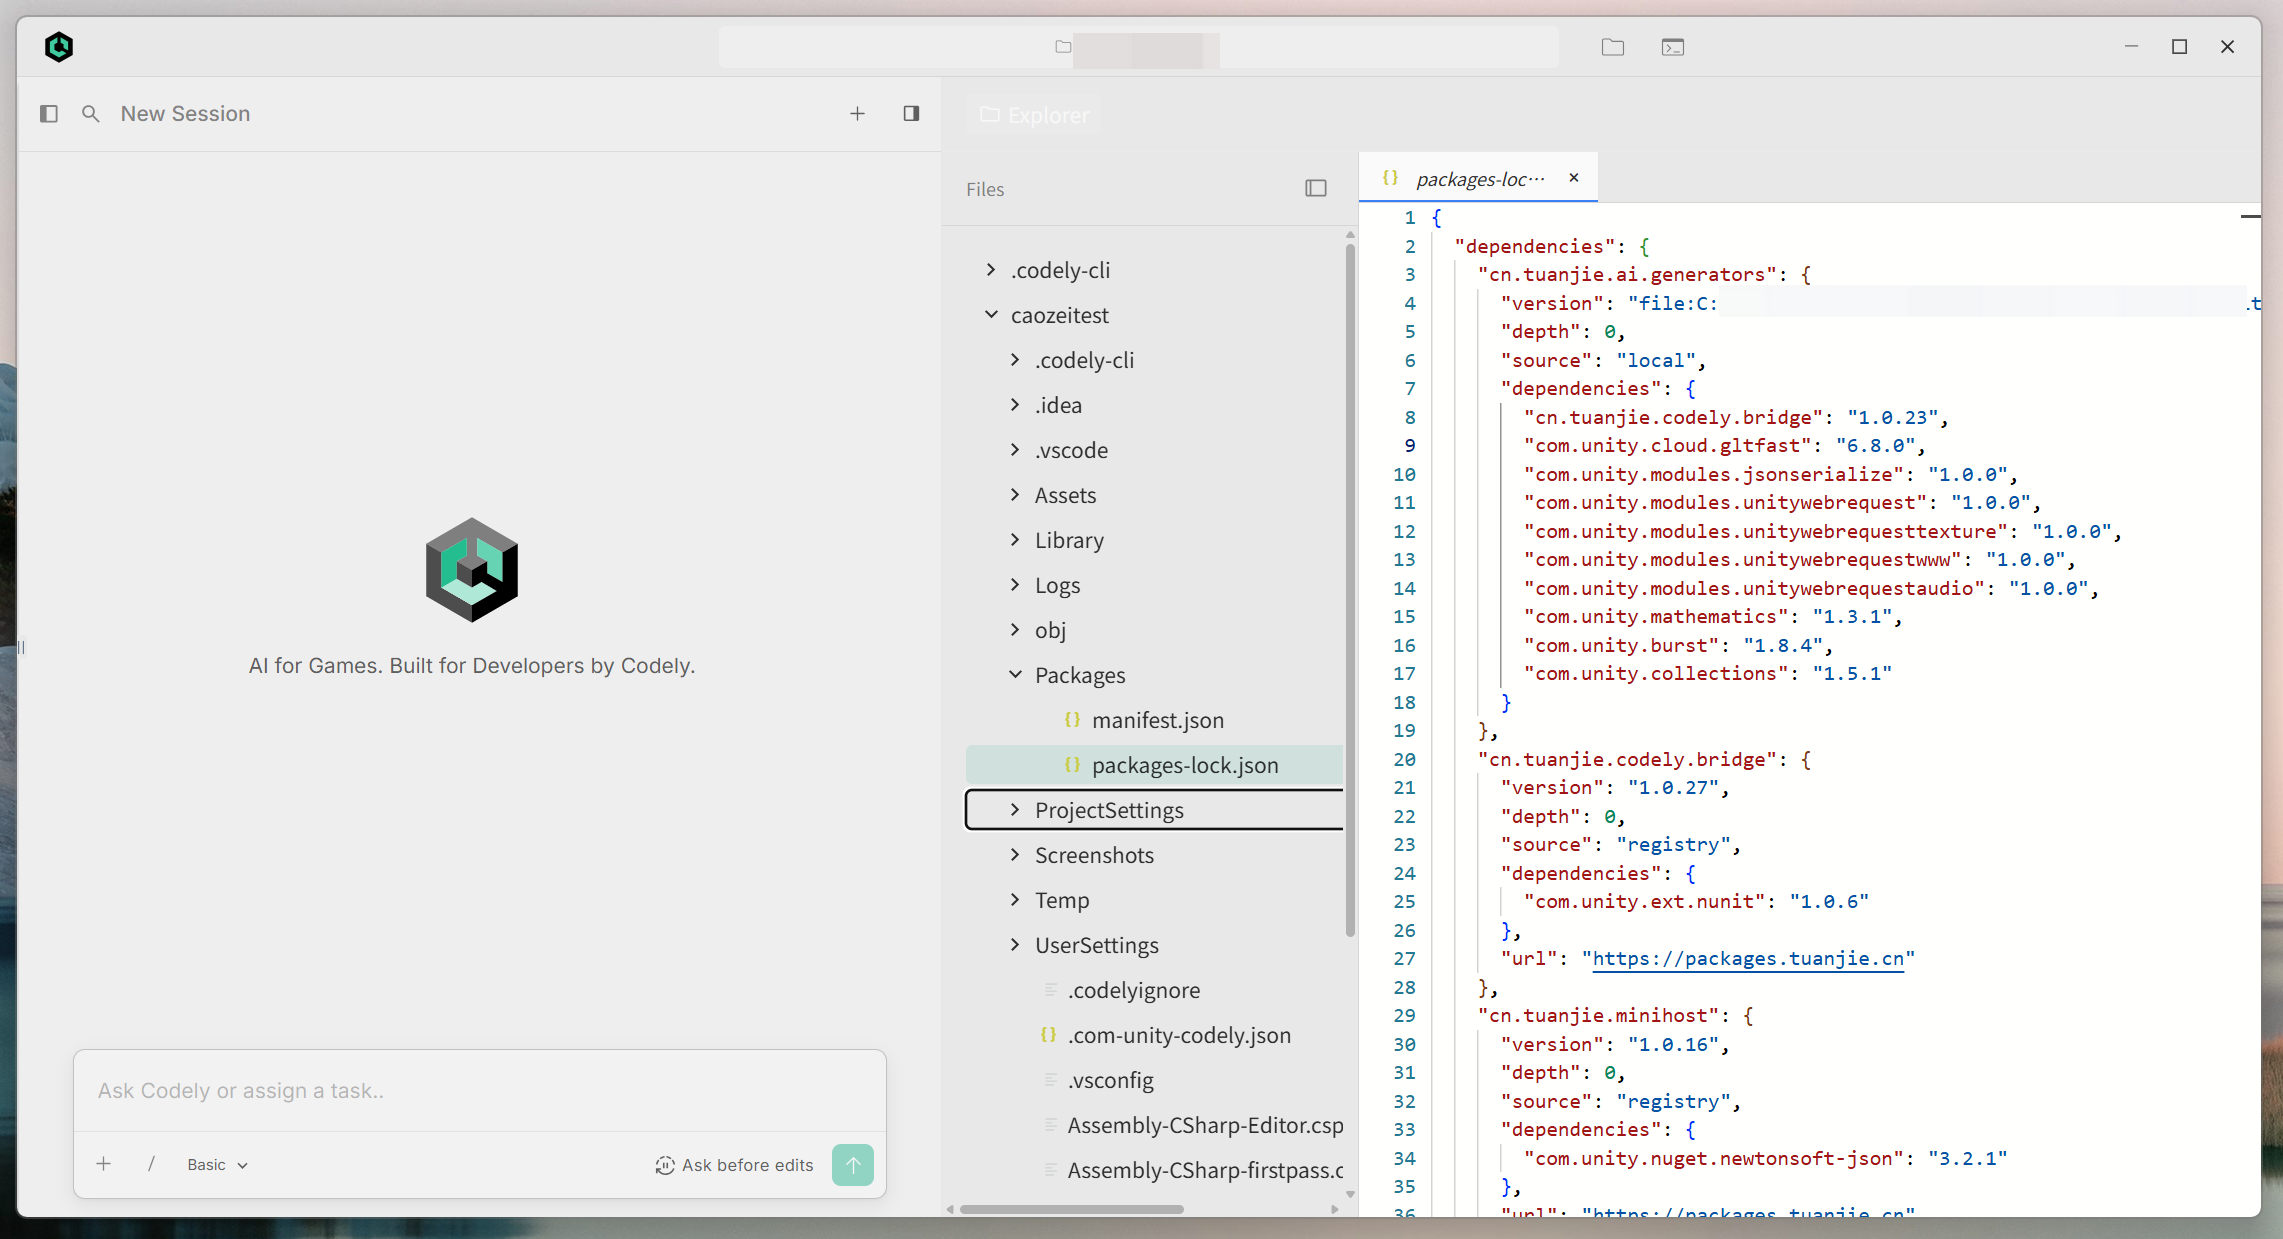Open the terminal icon in the title bar
Image resolution: width=2283 pixels, height=1239 pixels.
tap(1673, 47)
